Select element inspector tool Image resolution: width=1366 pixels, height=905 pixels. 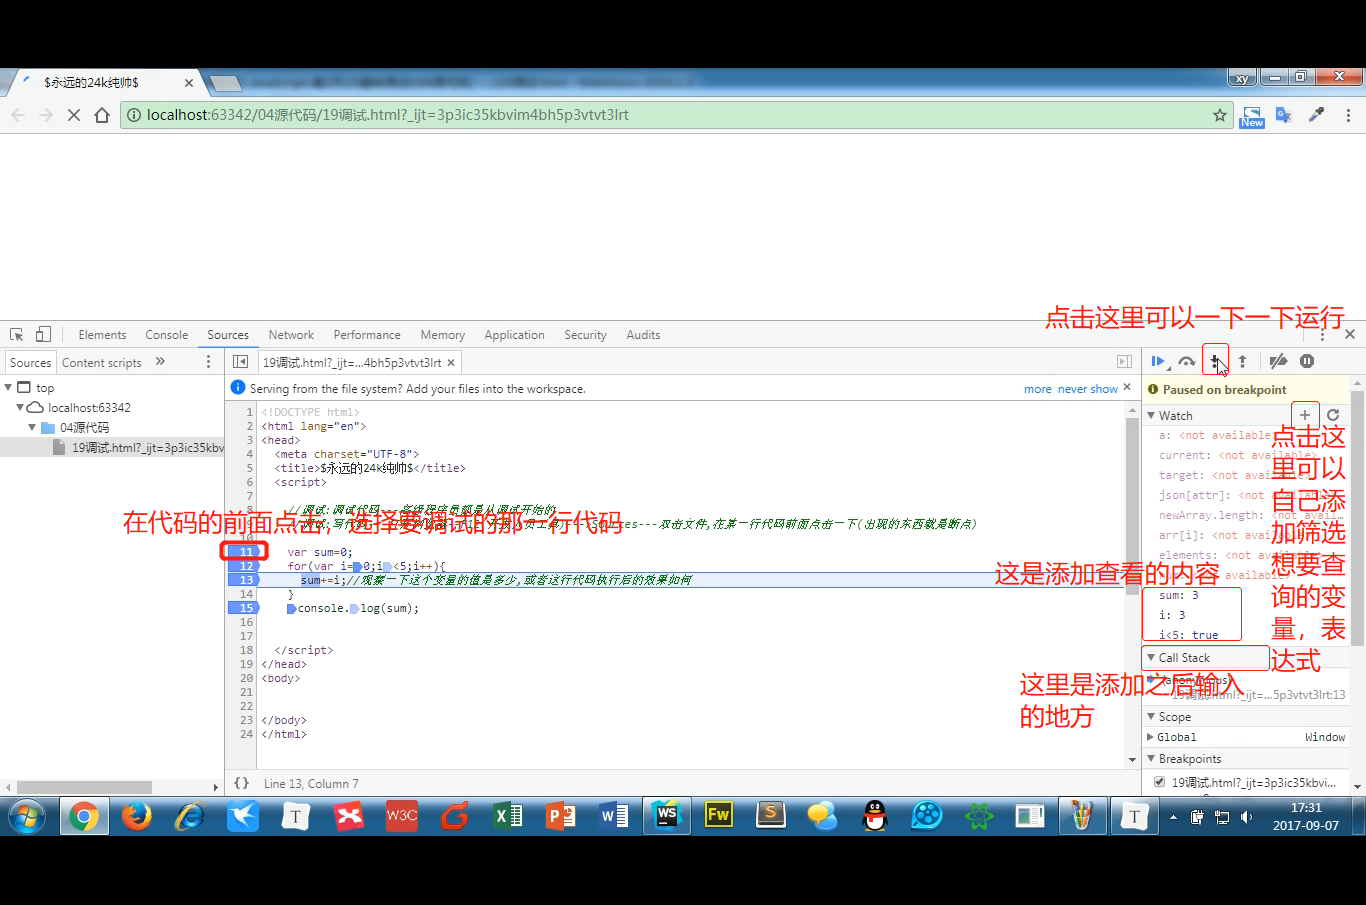click(x=17, y=335)
